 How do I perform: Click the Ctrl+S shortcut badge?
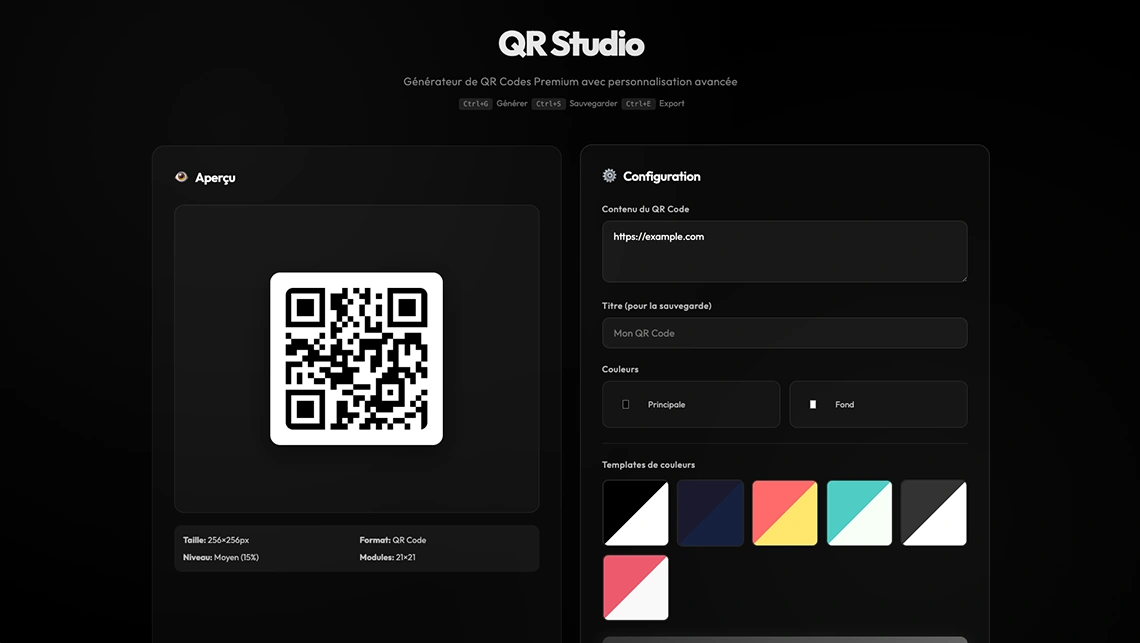(548, 104)
